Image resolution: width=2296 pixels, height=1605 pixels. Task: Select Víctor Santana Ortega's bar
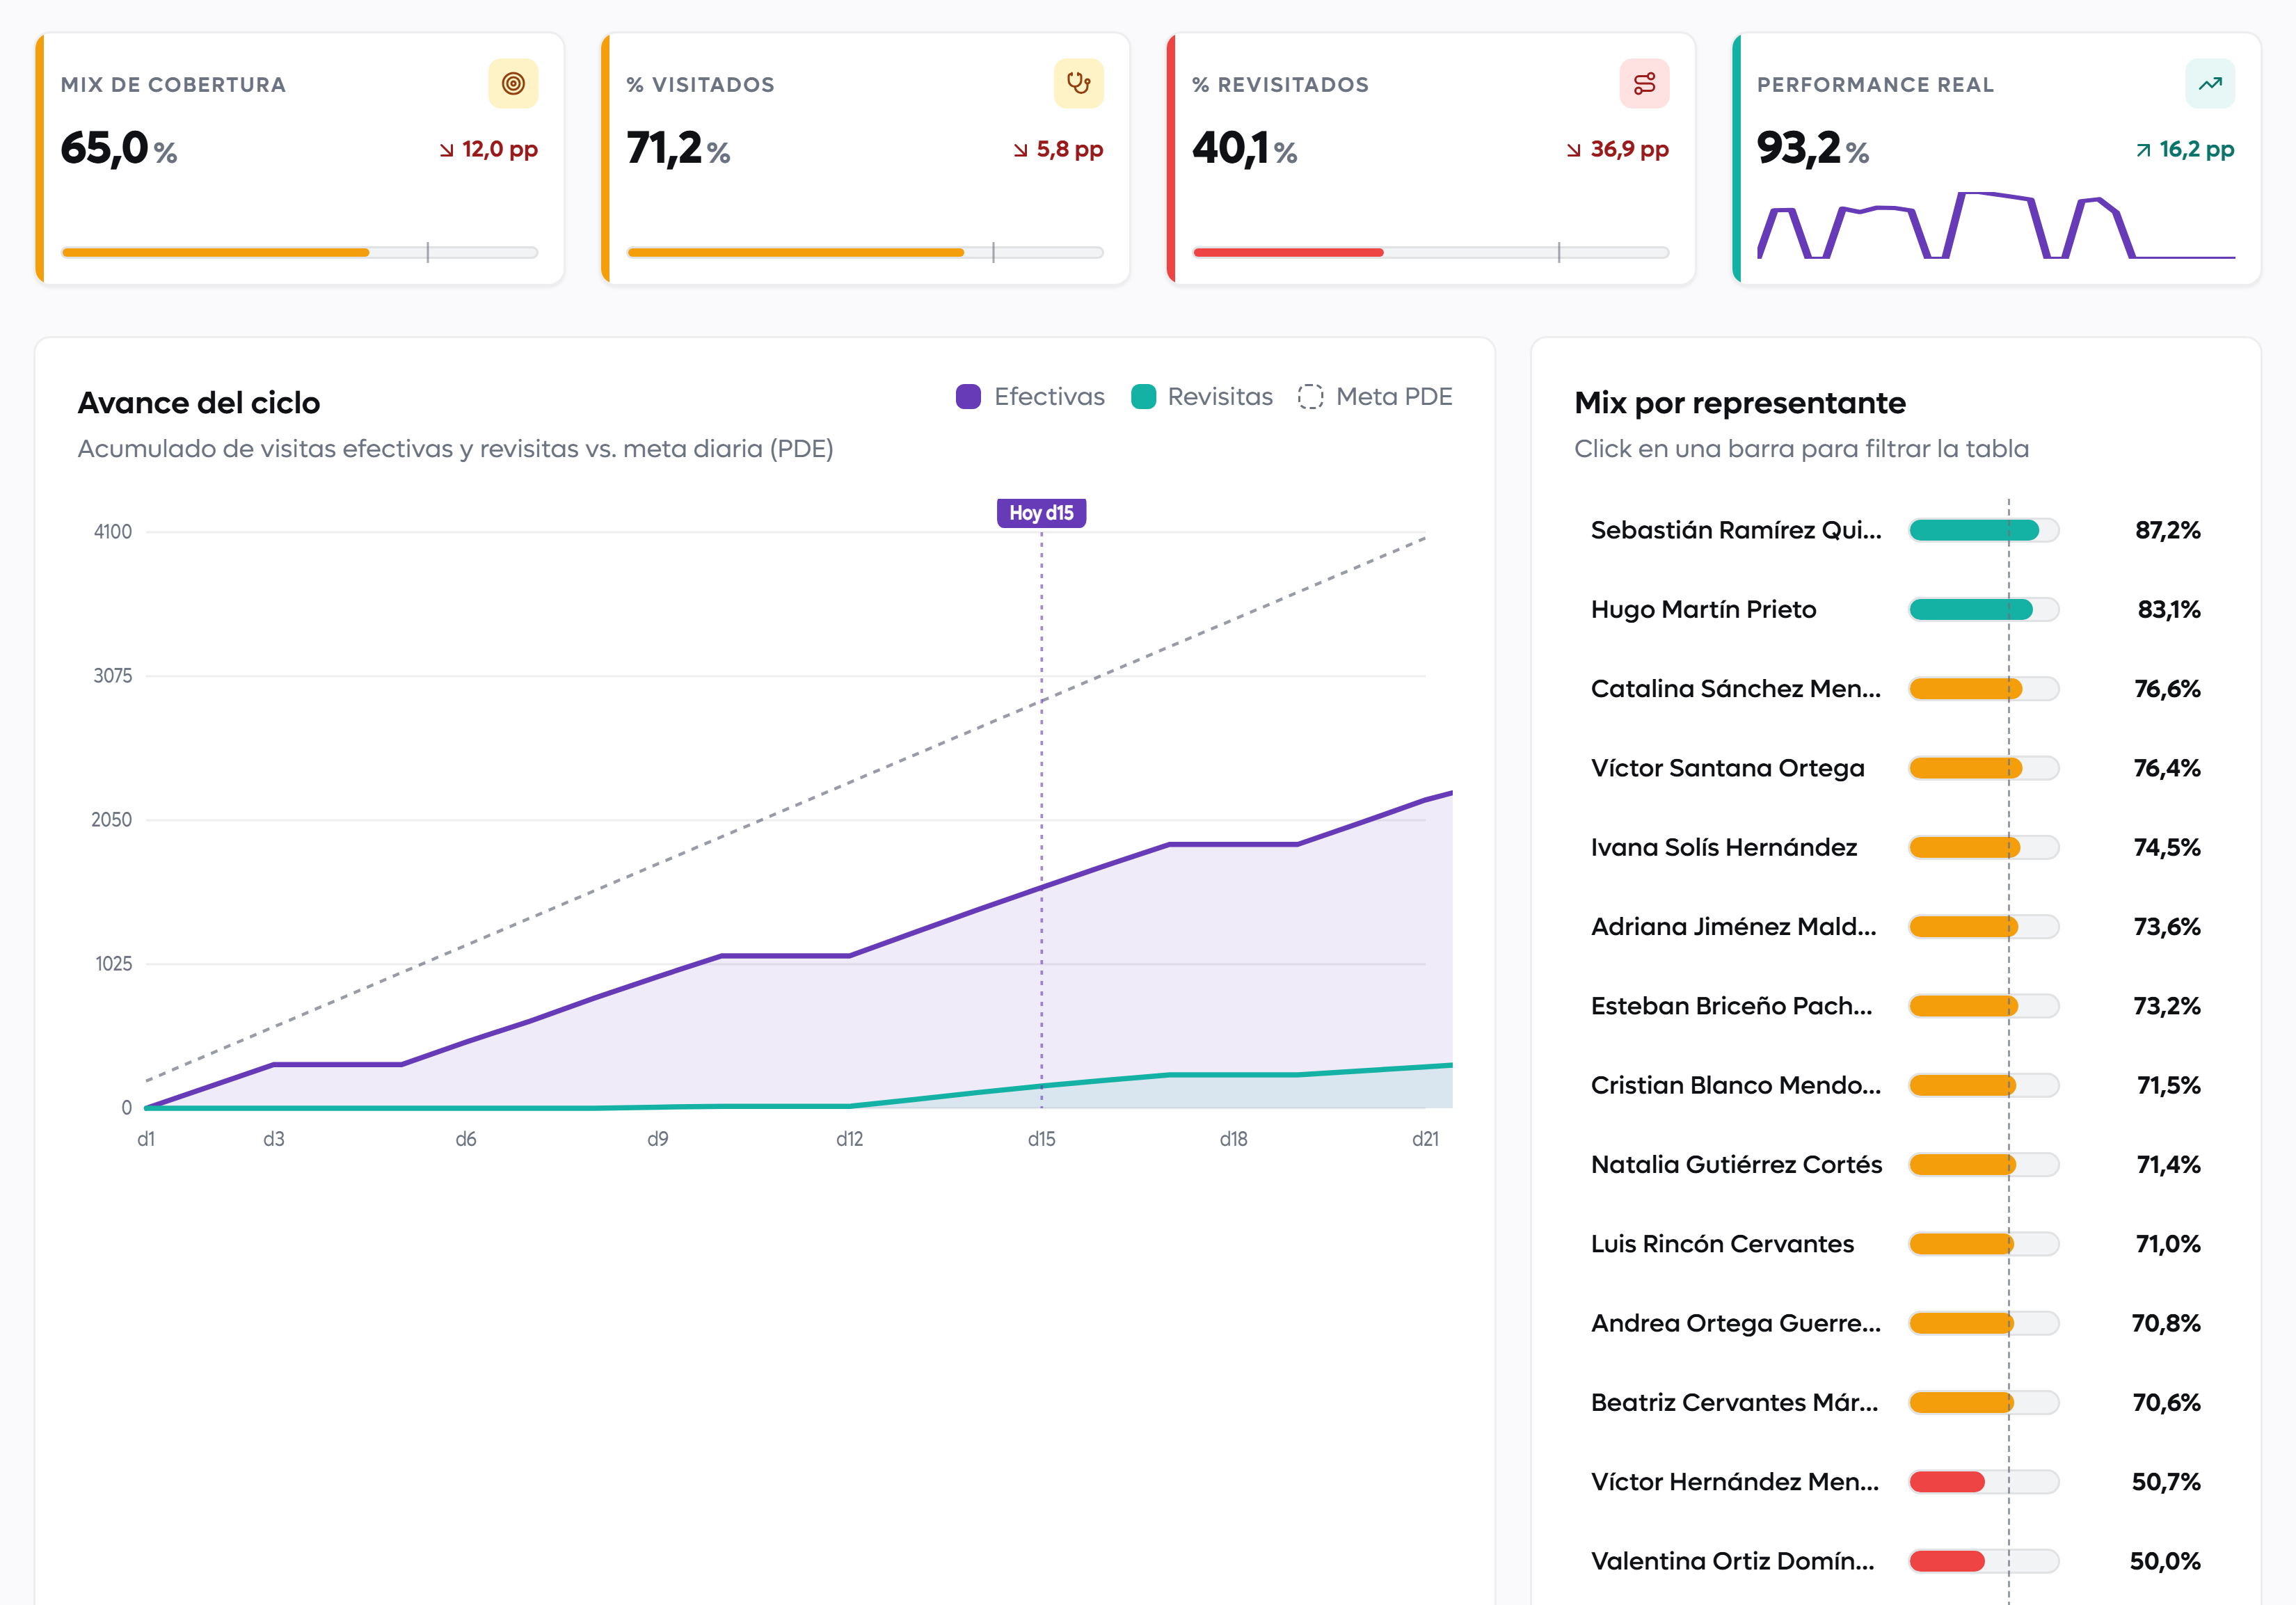(x=1983, y=768)
